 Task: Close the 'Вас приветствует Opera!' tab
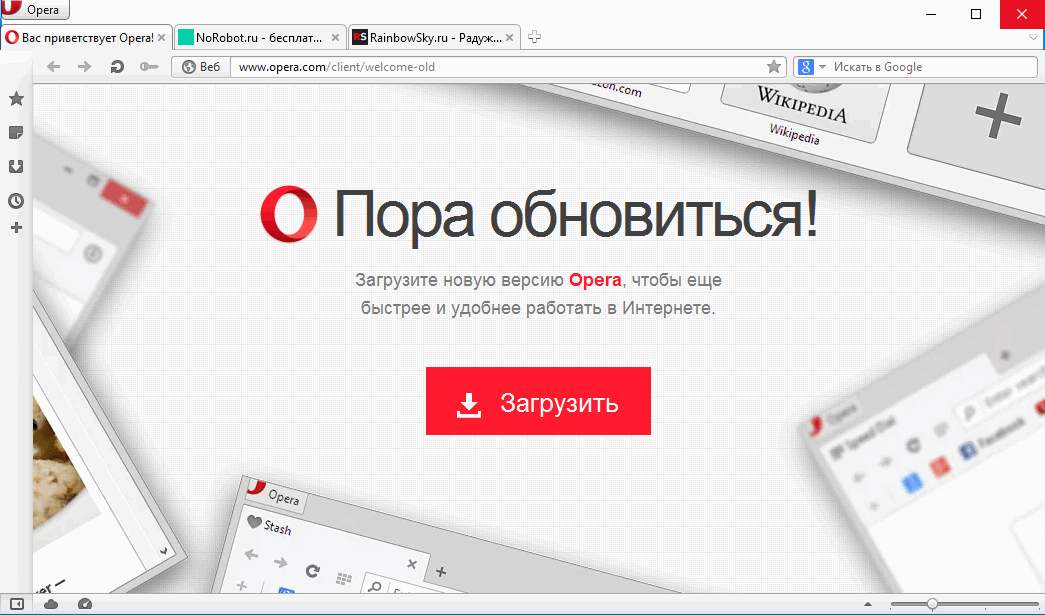[x=161, y=38]
